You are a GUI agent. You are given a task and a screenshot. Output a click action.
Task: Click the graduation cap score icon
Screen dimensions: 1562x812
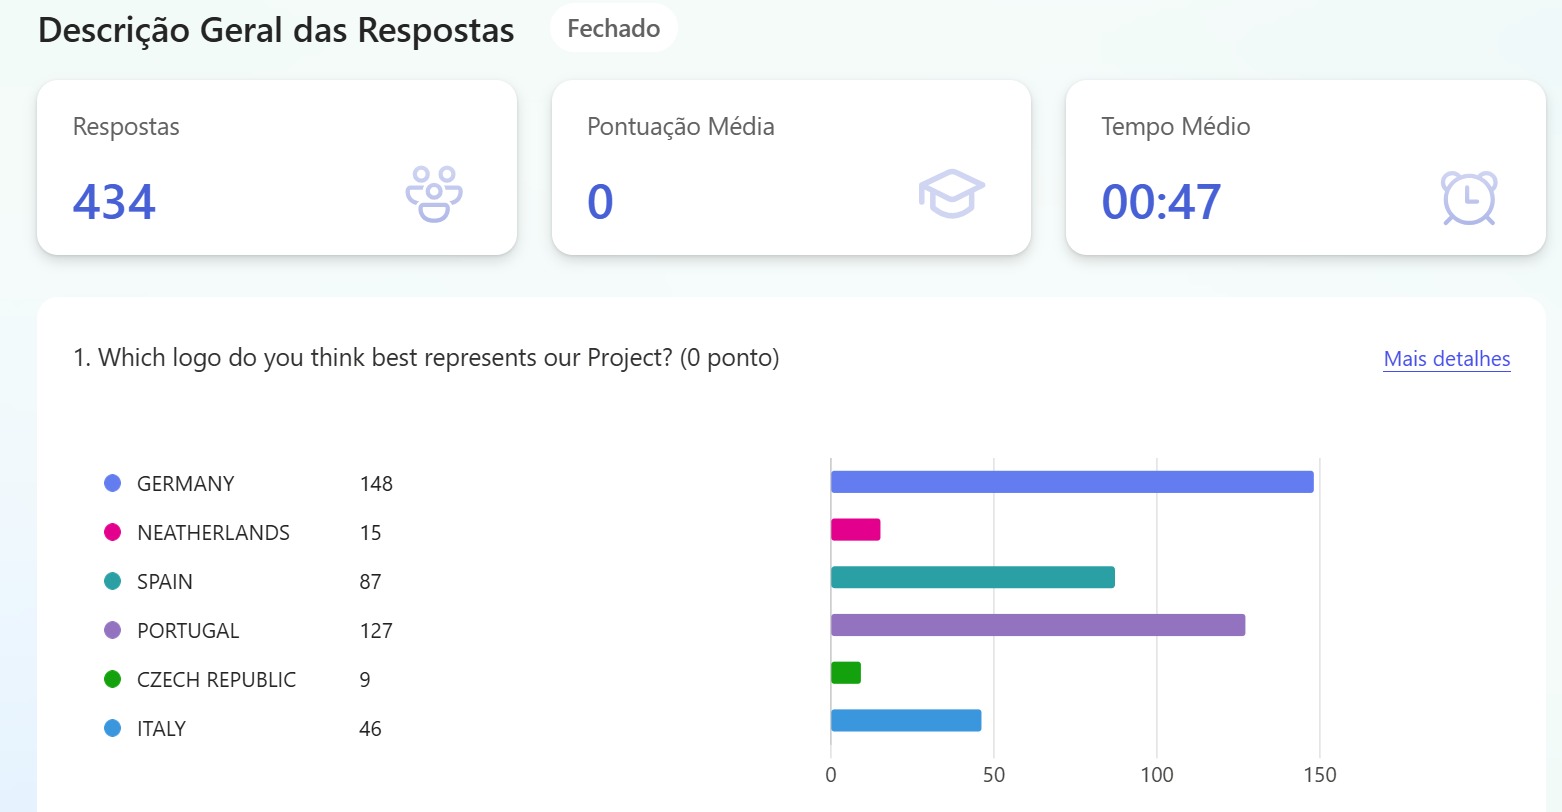pos(951,194)
